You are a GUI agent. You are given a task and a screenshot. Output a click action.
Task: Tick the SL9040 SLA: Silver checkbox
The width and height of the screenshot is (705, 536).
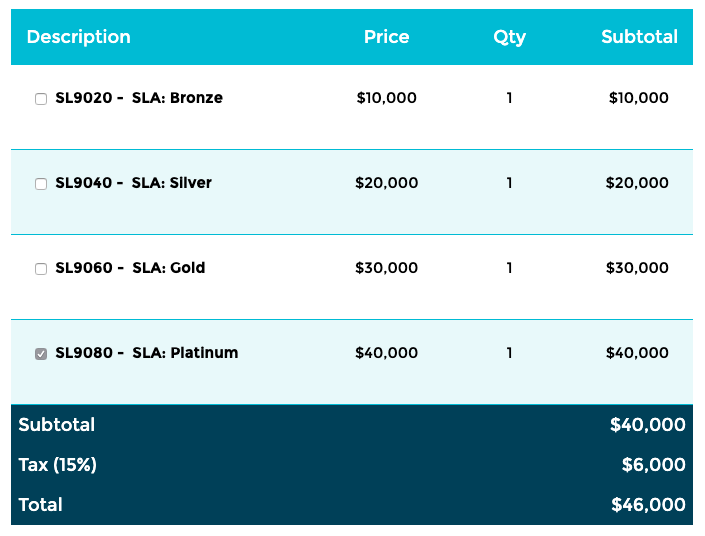click(41, 184)
